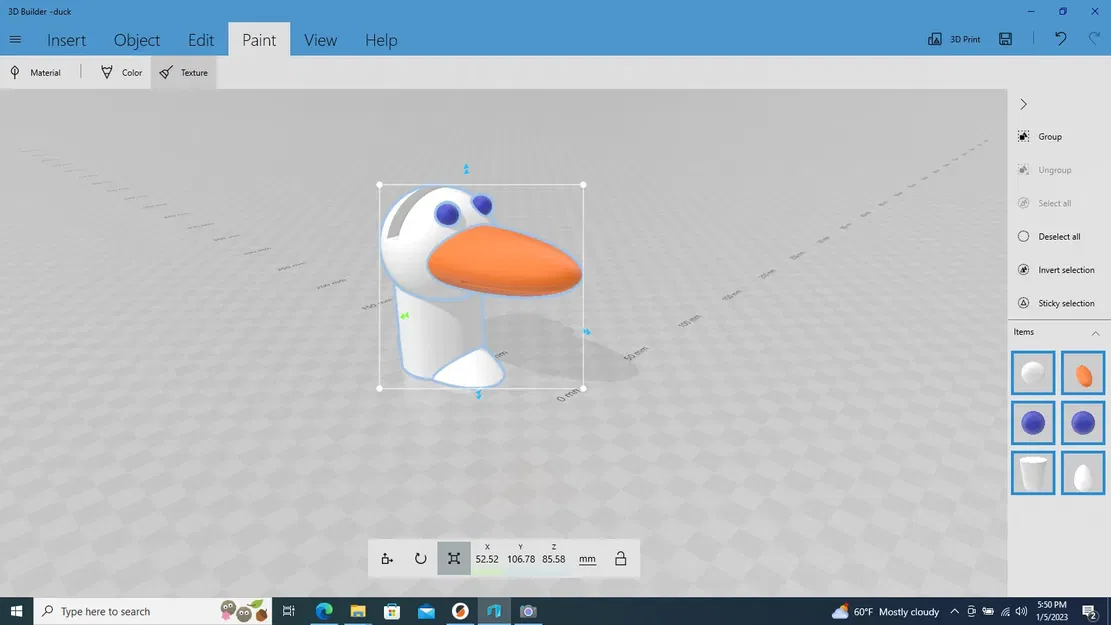1111x625 pixels.
Task: Open Microsoft Edge from taskbar
Action: point(324,611)
